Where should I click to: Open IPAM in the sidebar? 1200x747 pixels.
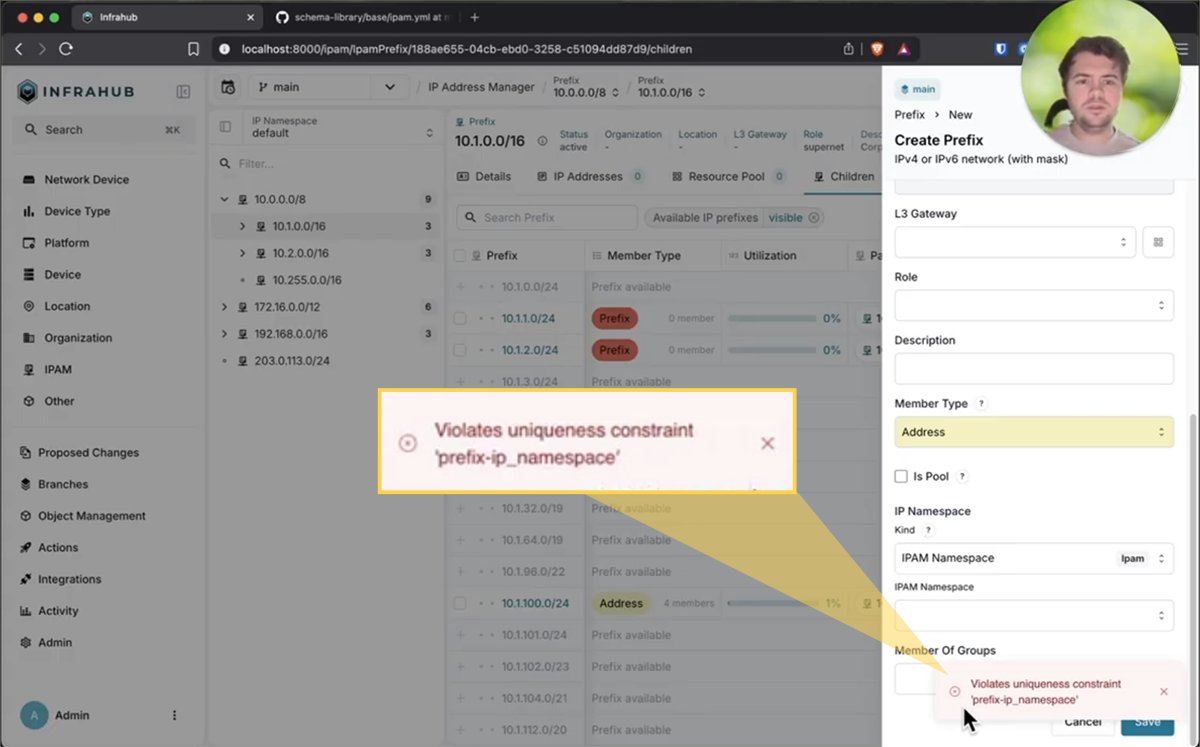click(x=58, y=370)
